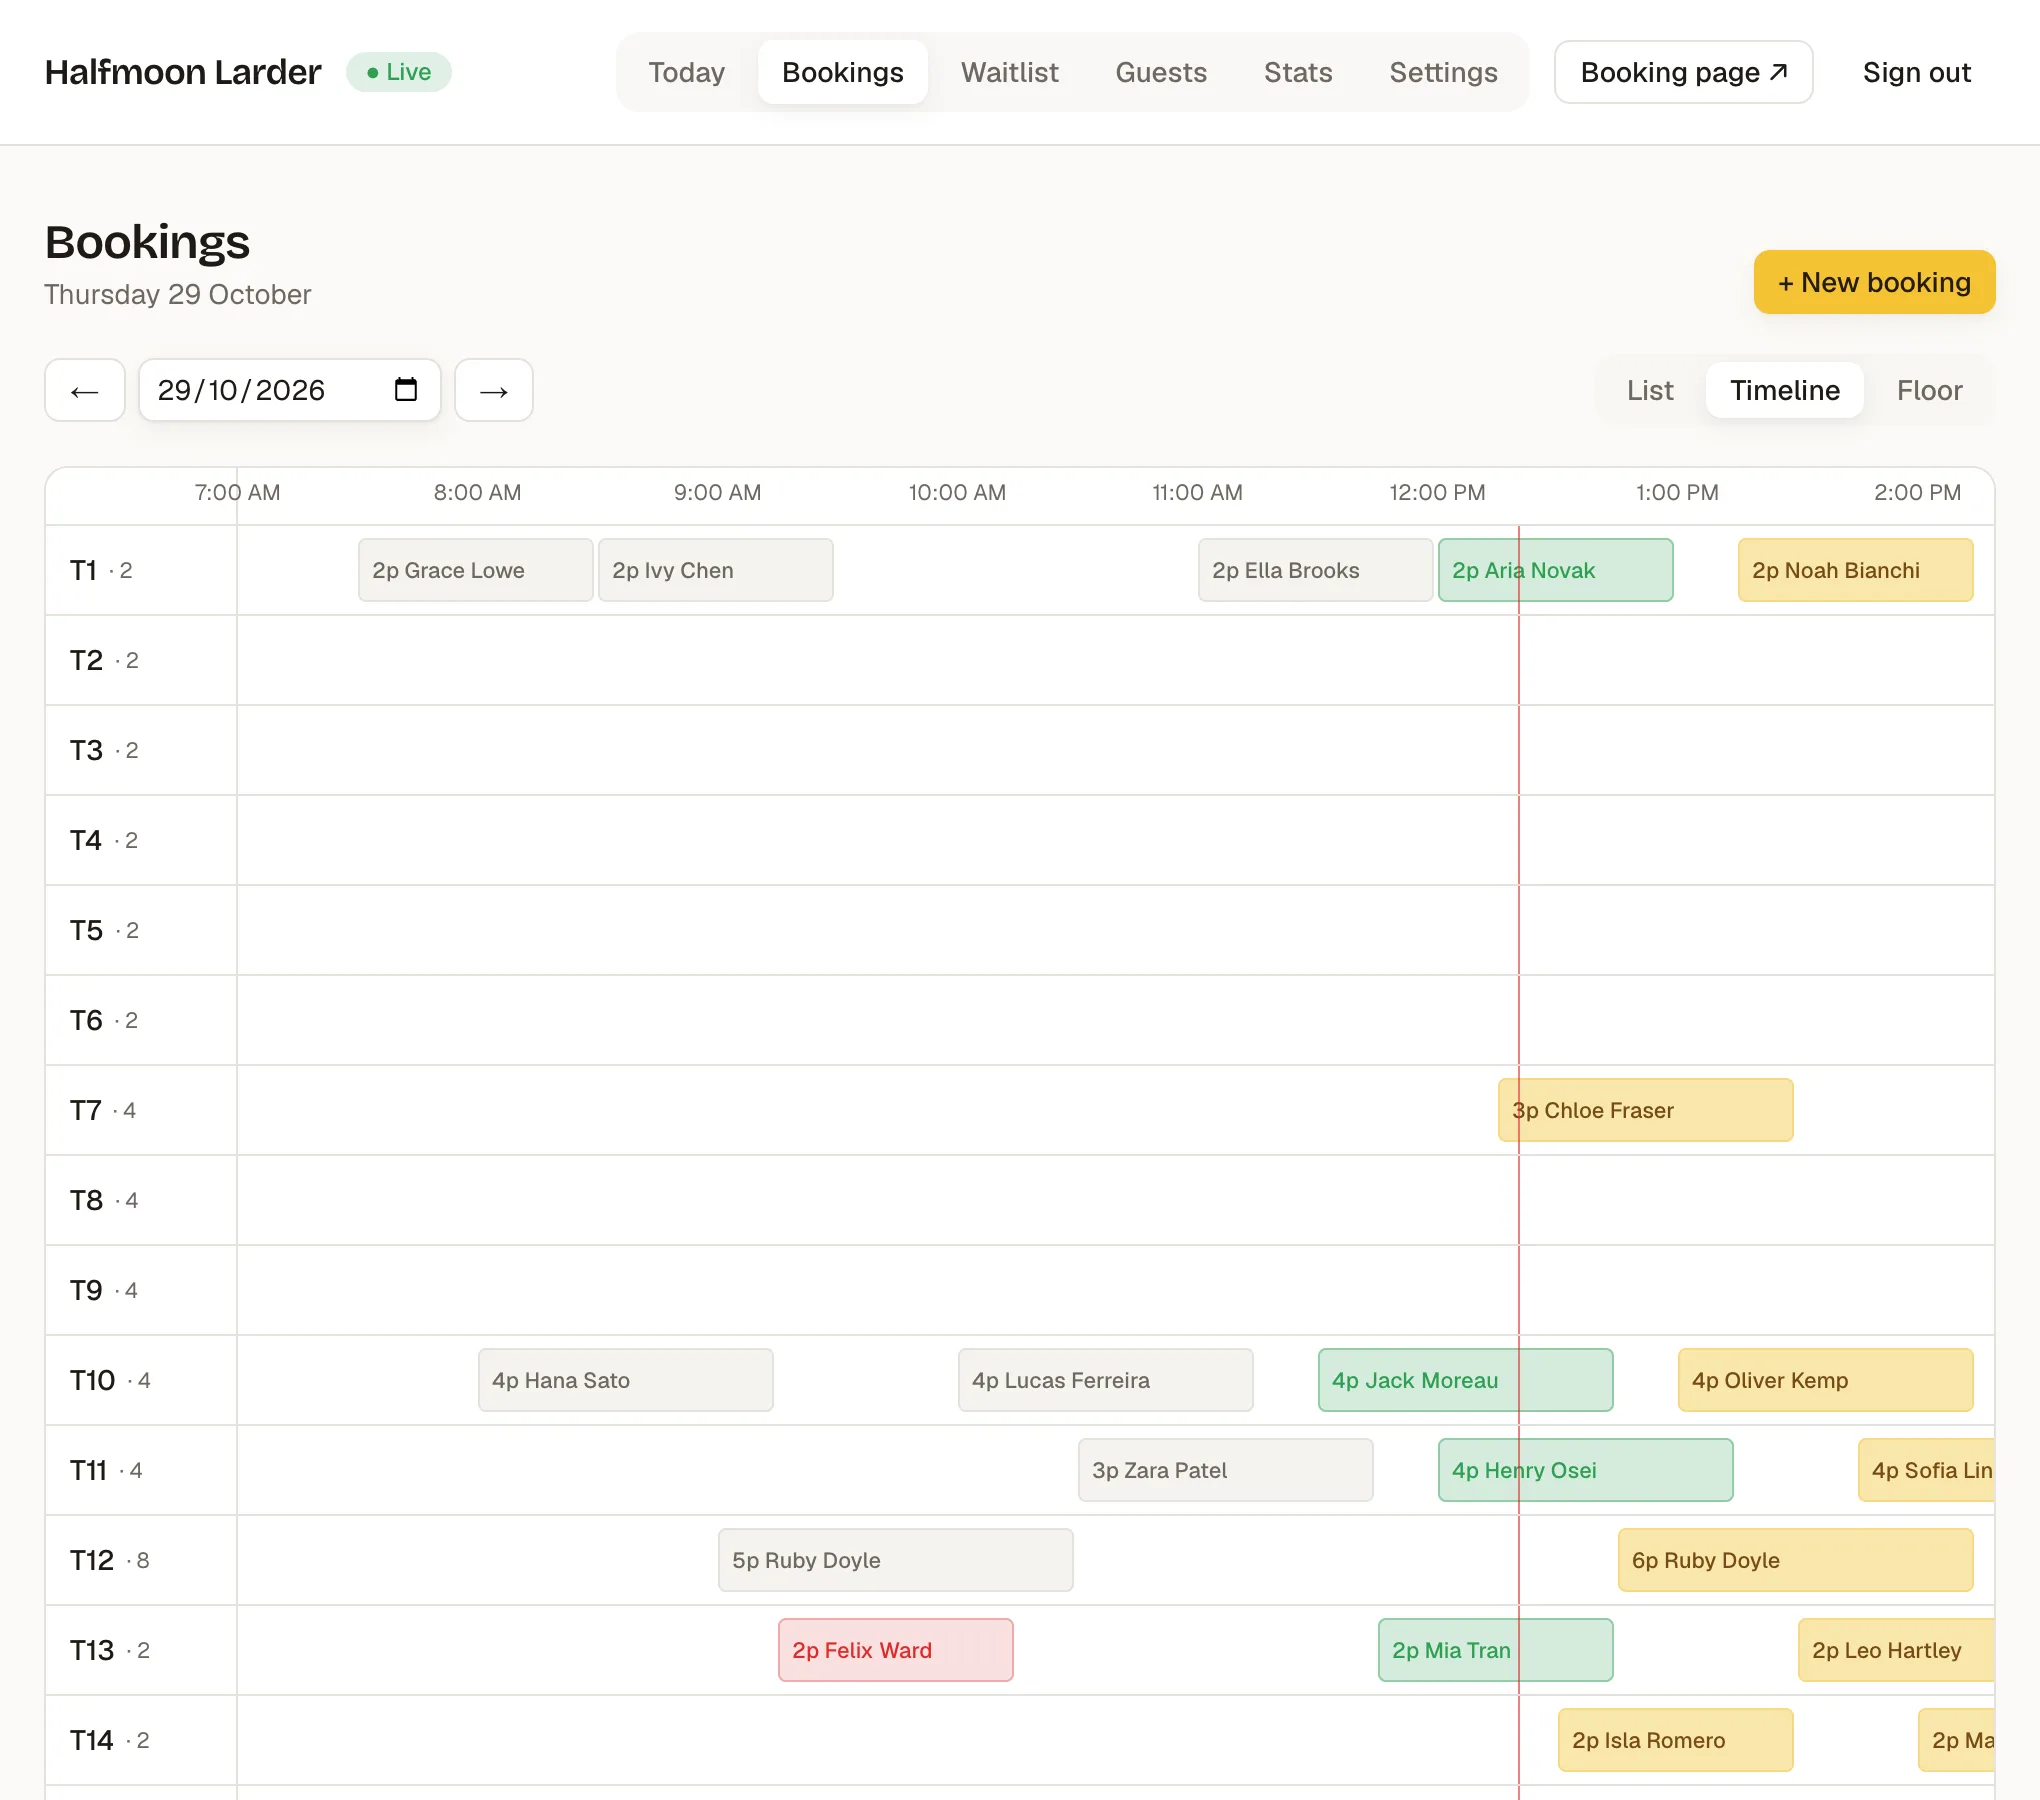This screenshot has height=1800, width=2040.
Task: Open the 6p Ruby Doyle booking
Action: [x=1796, y=1560]
